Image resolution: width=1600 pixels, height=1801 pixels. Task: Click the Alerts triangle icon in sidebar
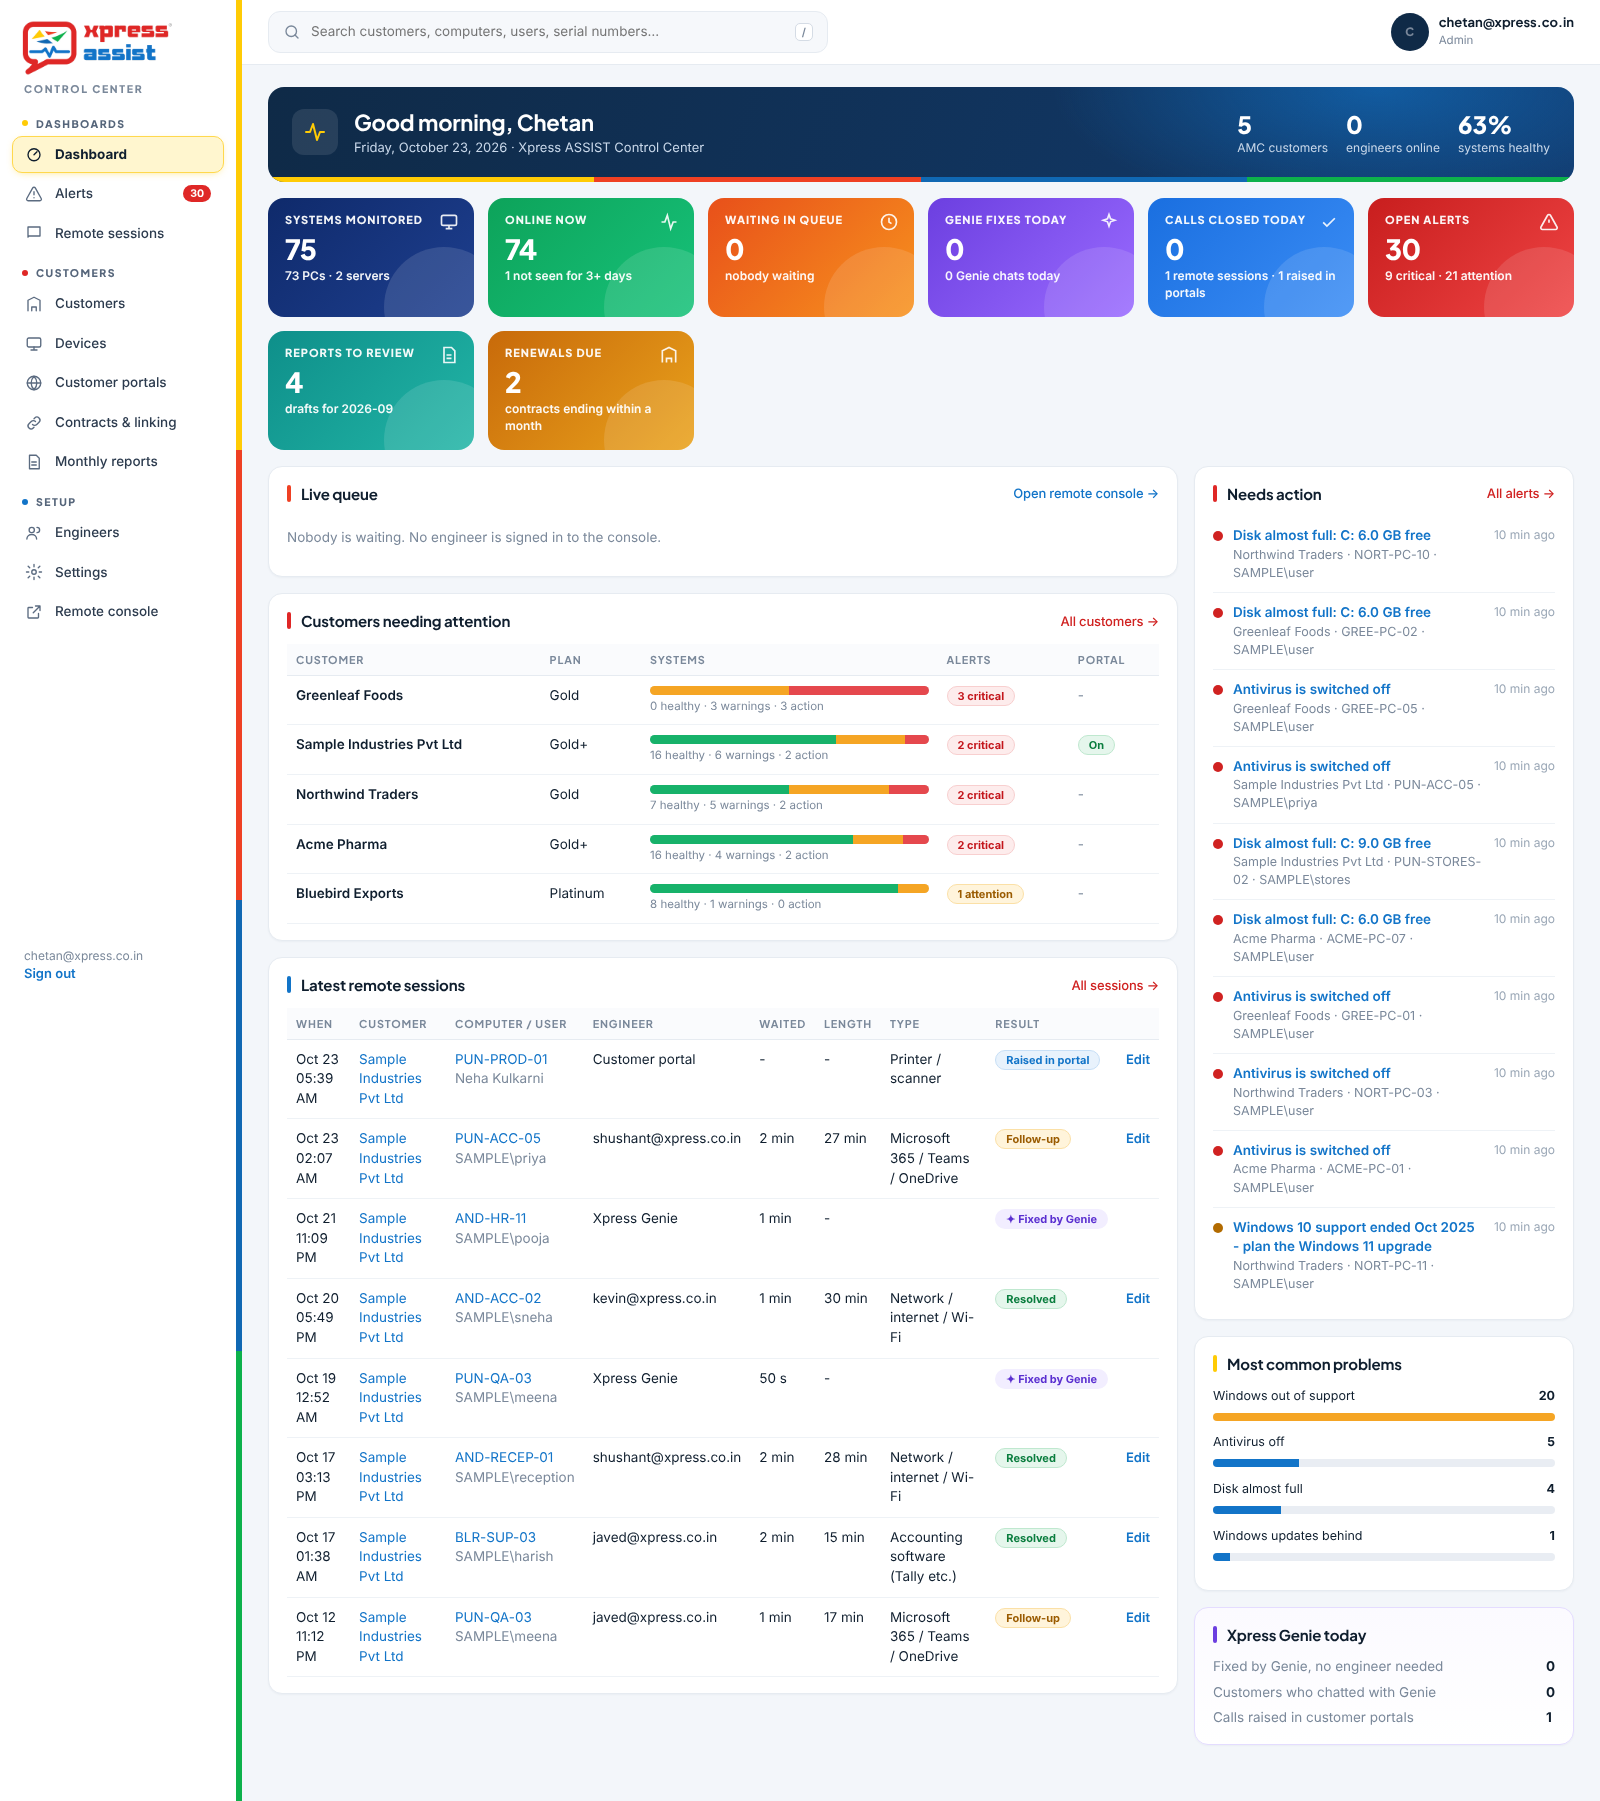pos(34,194)
